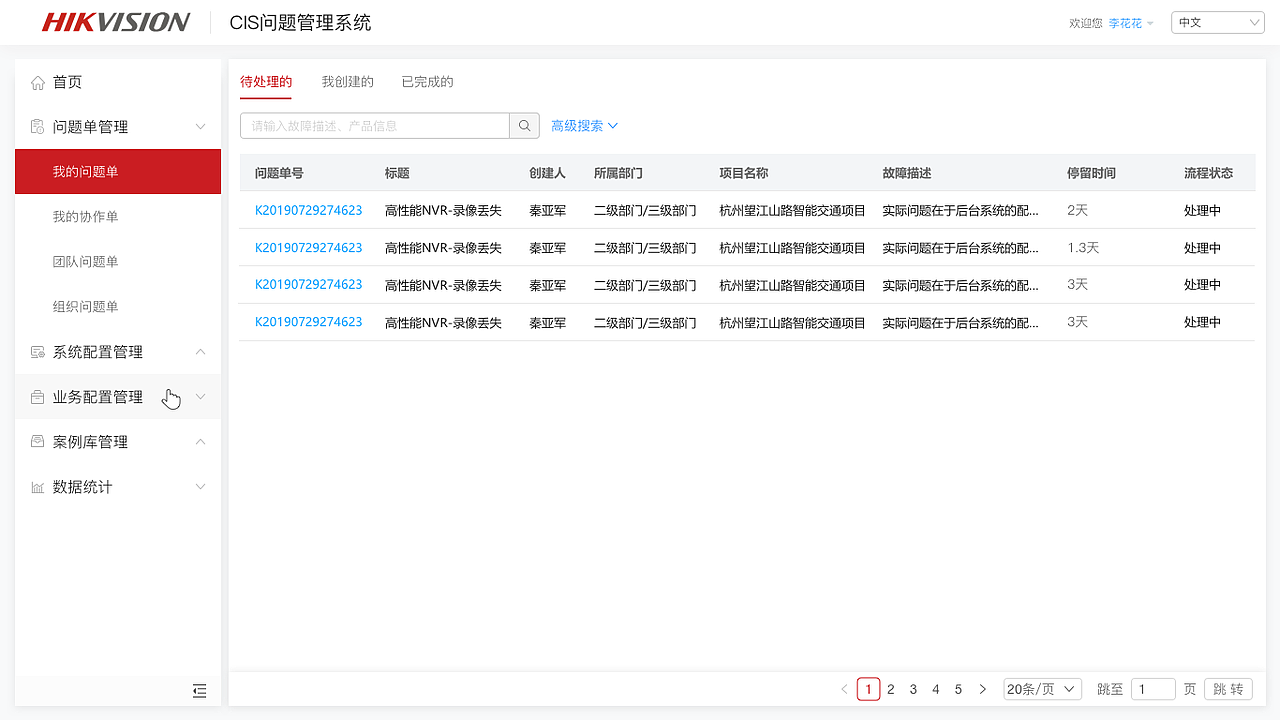Click the fault description search input field
The height and width of the screenshot is (720, 1280).
[x=375, y=125]
